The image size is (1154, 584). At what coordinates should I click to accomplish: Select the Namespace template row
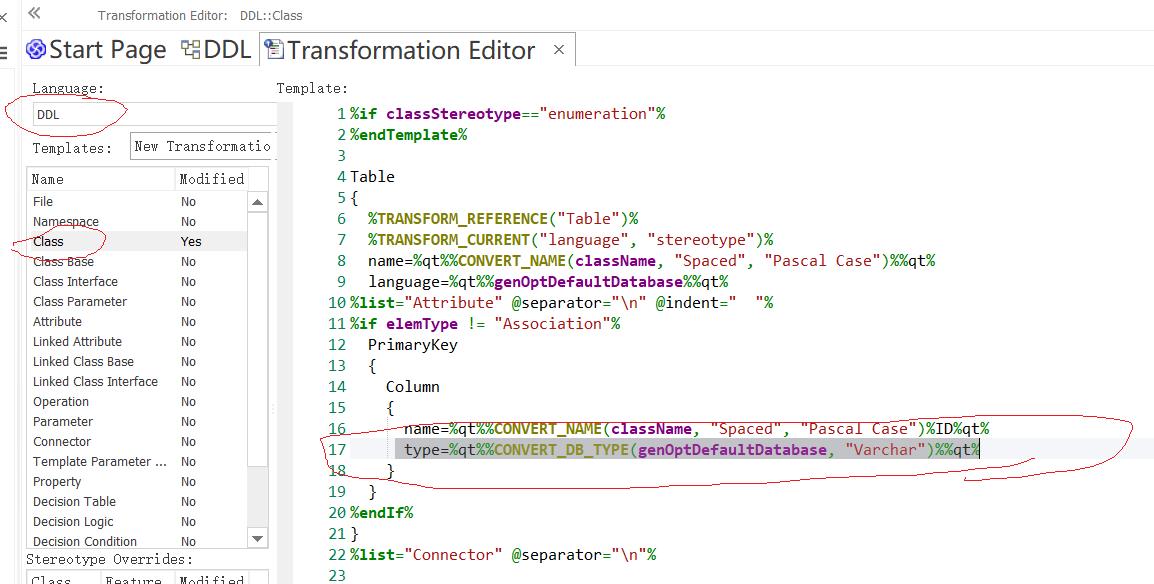click(137, 221)
